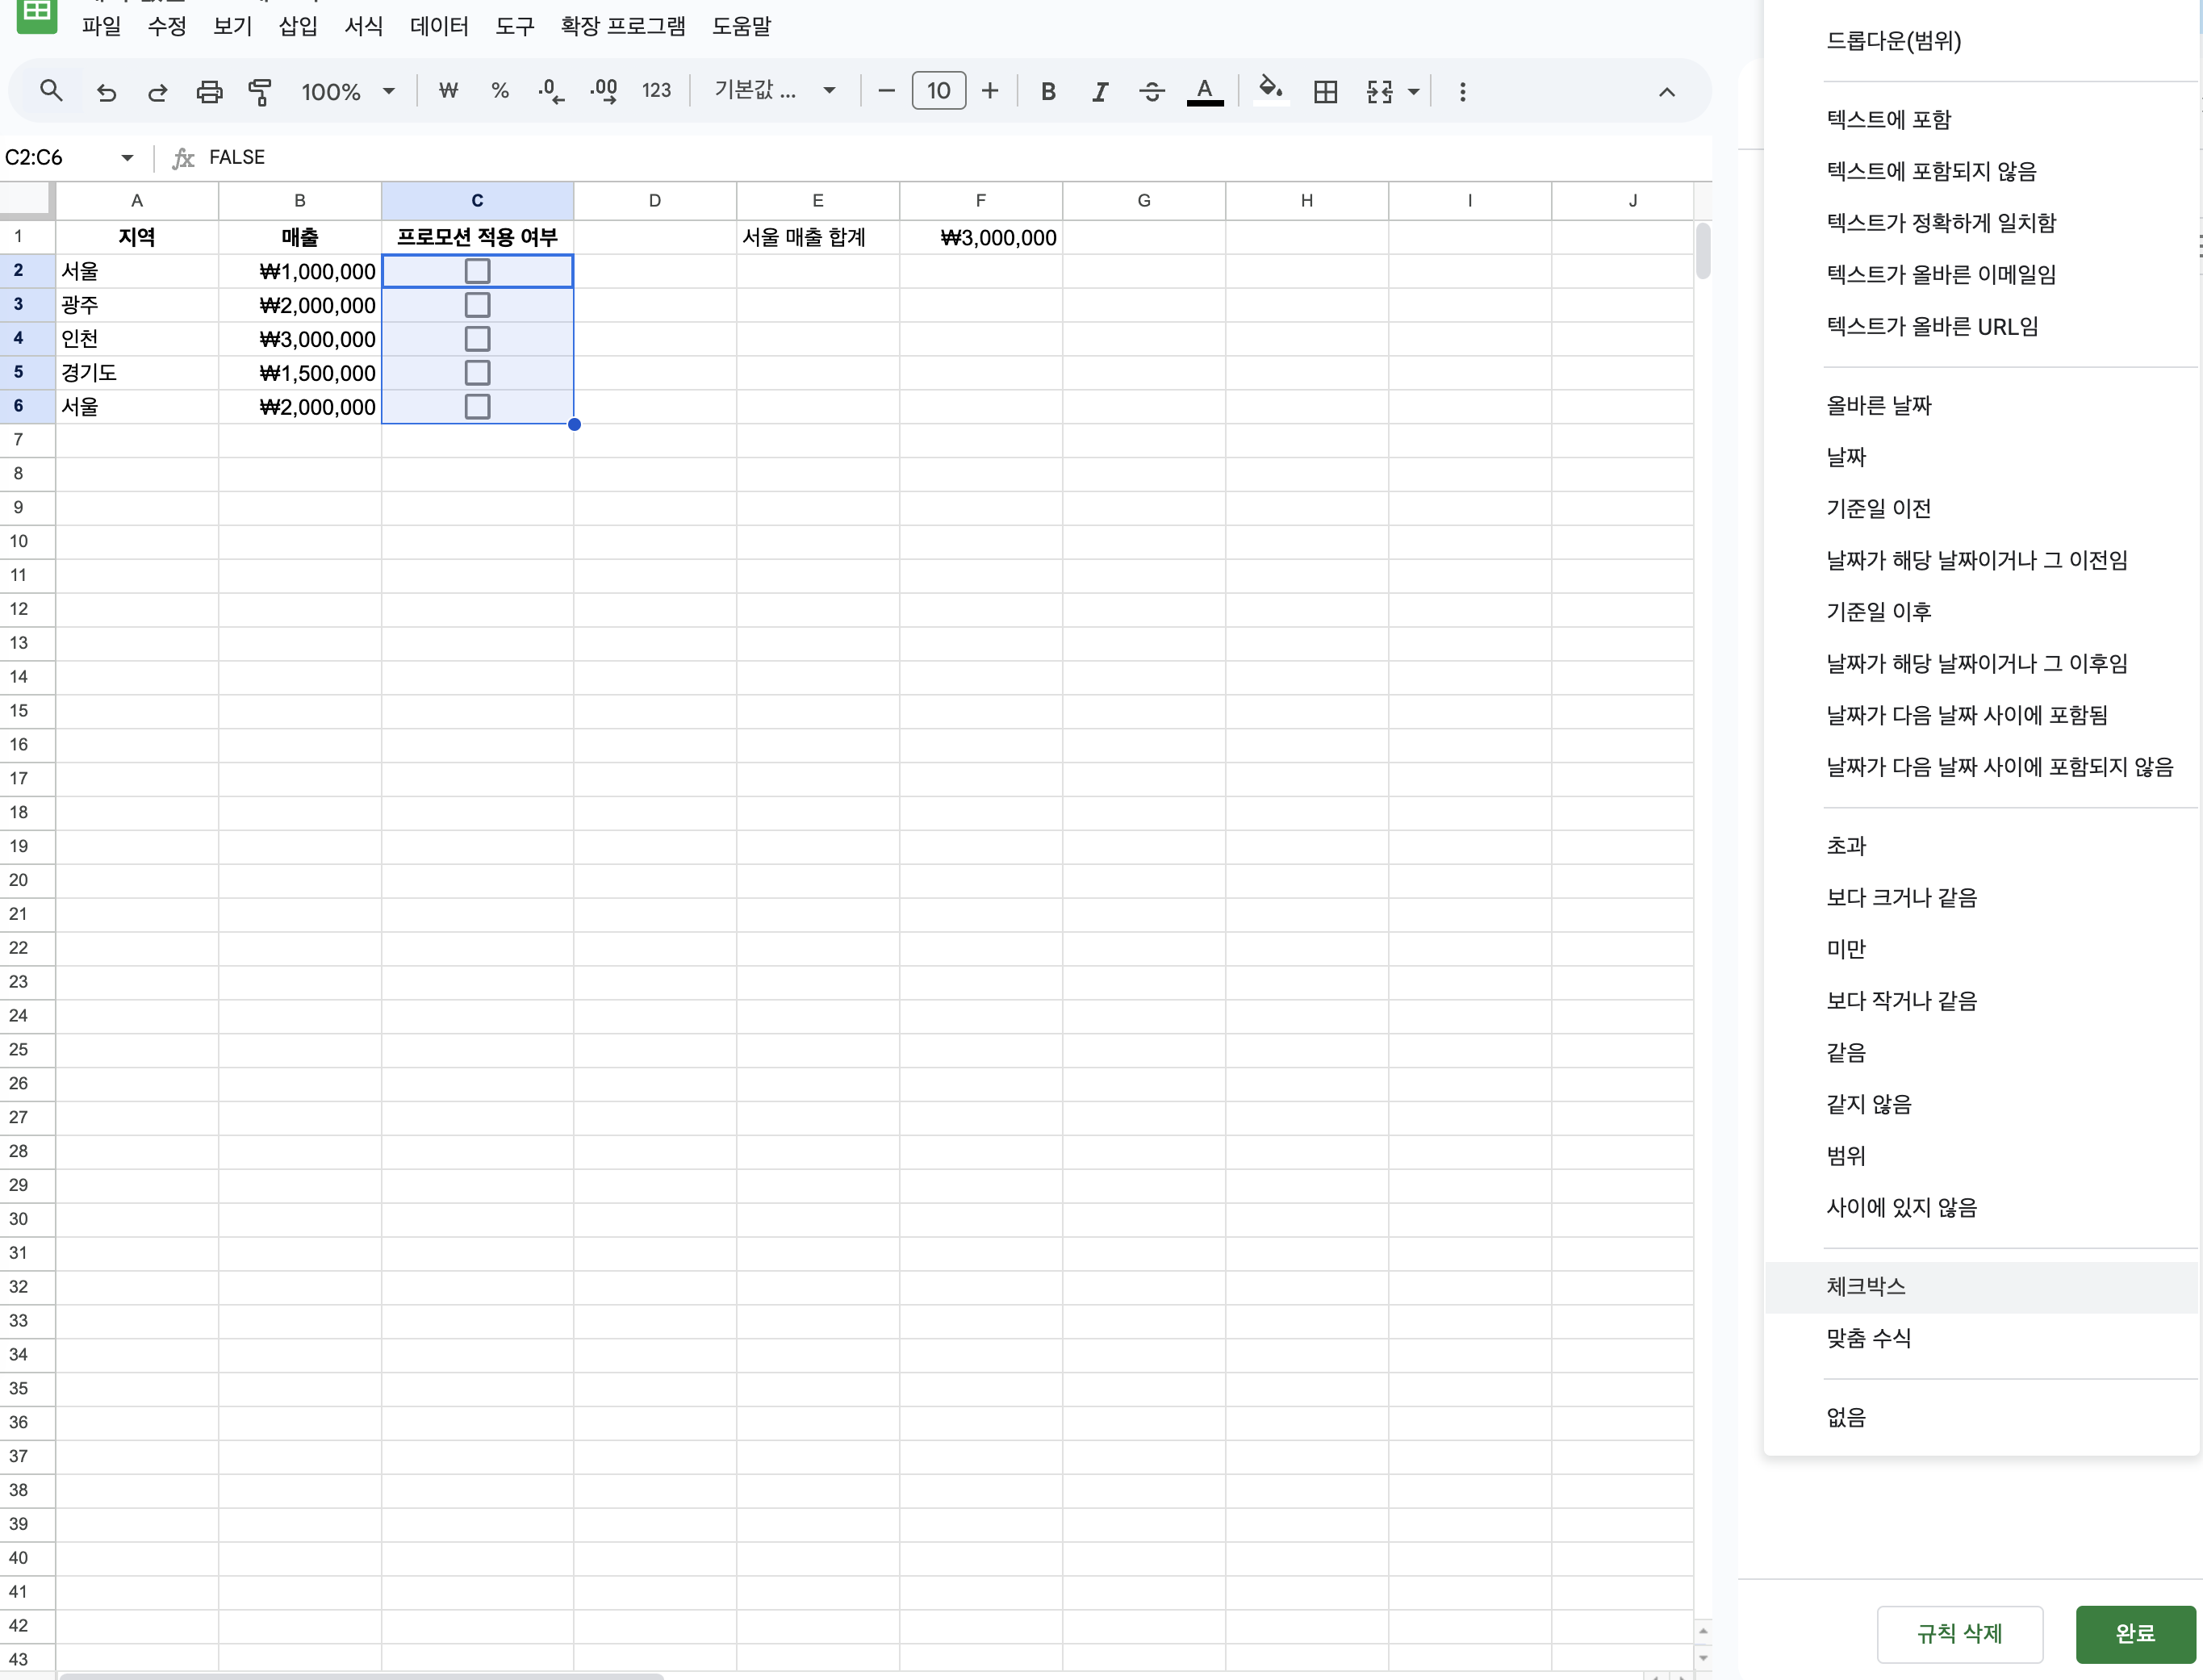
Task: Click the 규칙 삭제 button
Action: point(1959,1633)
